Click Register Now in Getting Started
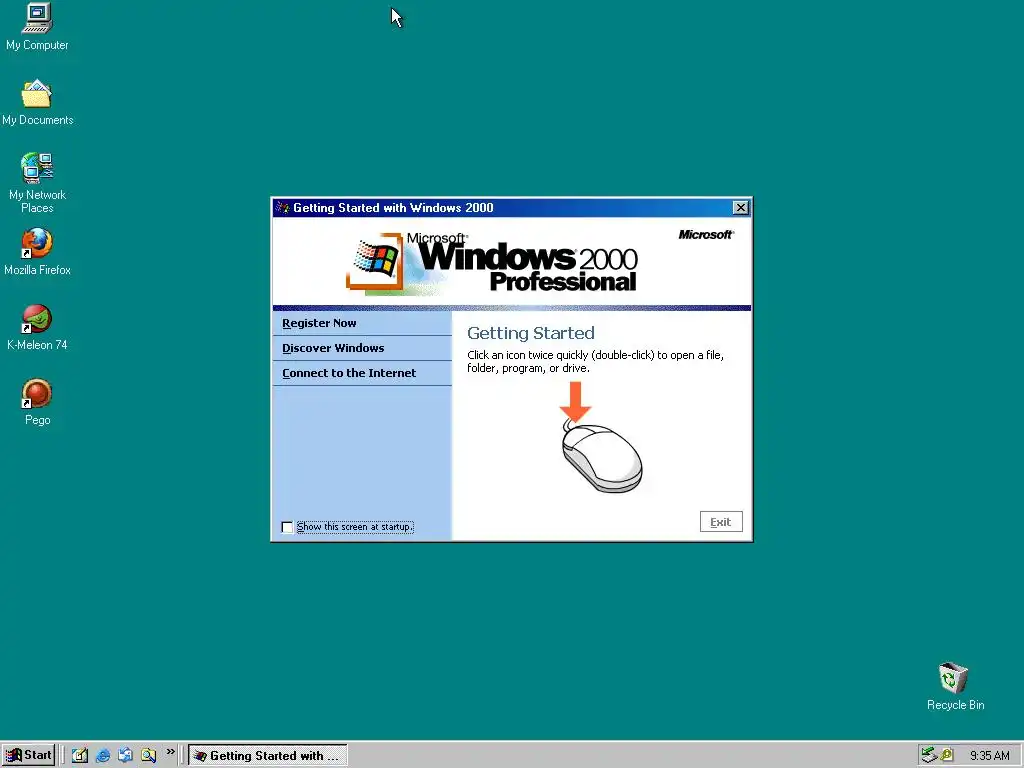Screen dimensions: 1024x768 pos(319,323)
